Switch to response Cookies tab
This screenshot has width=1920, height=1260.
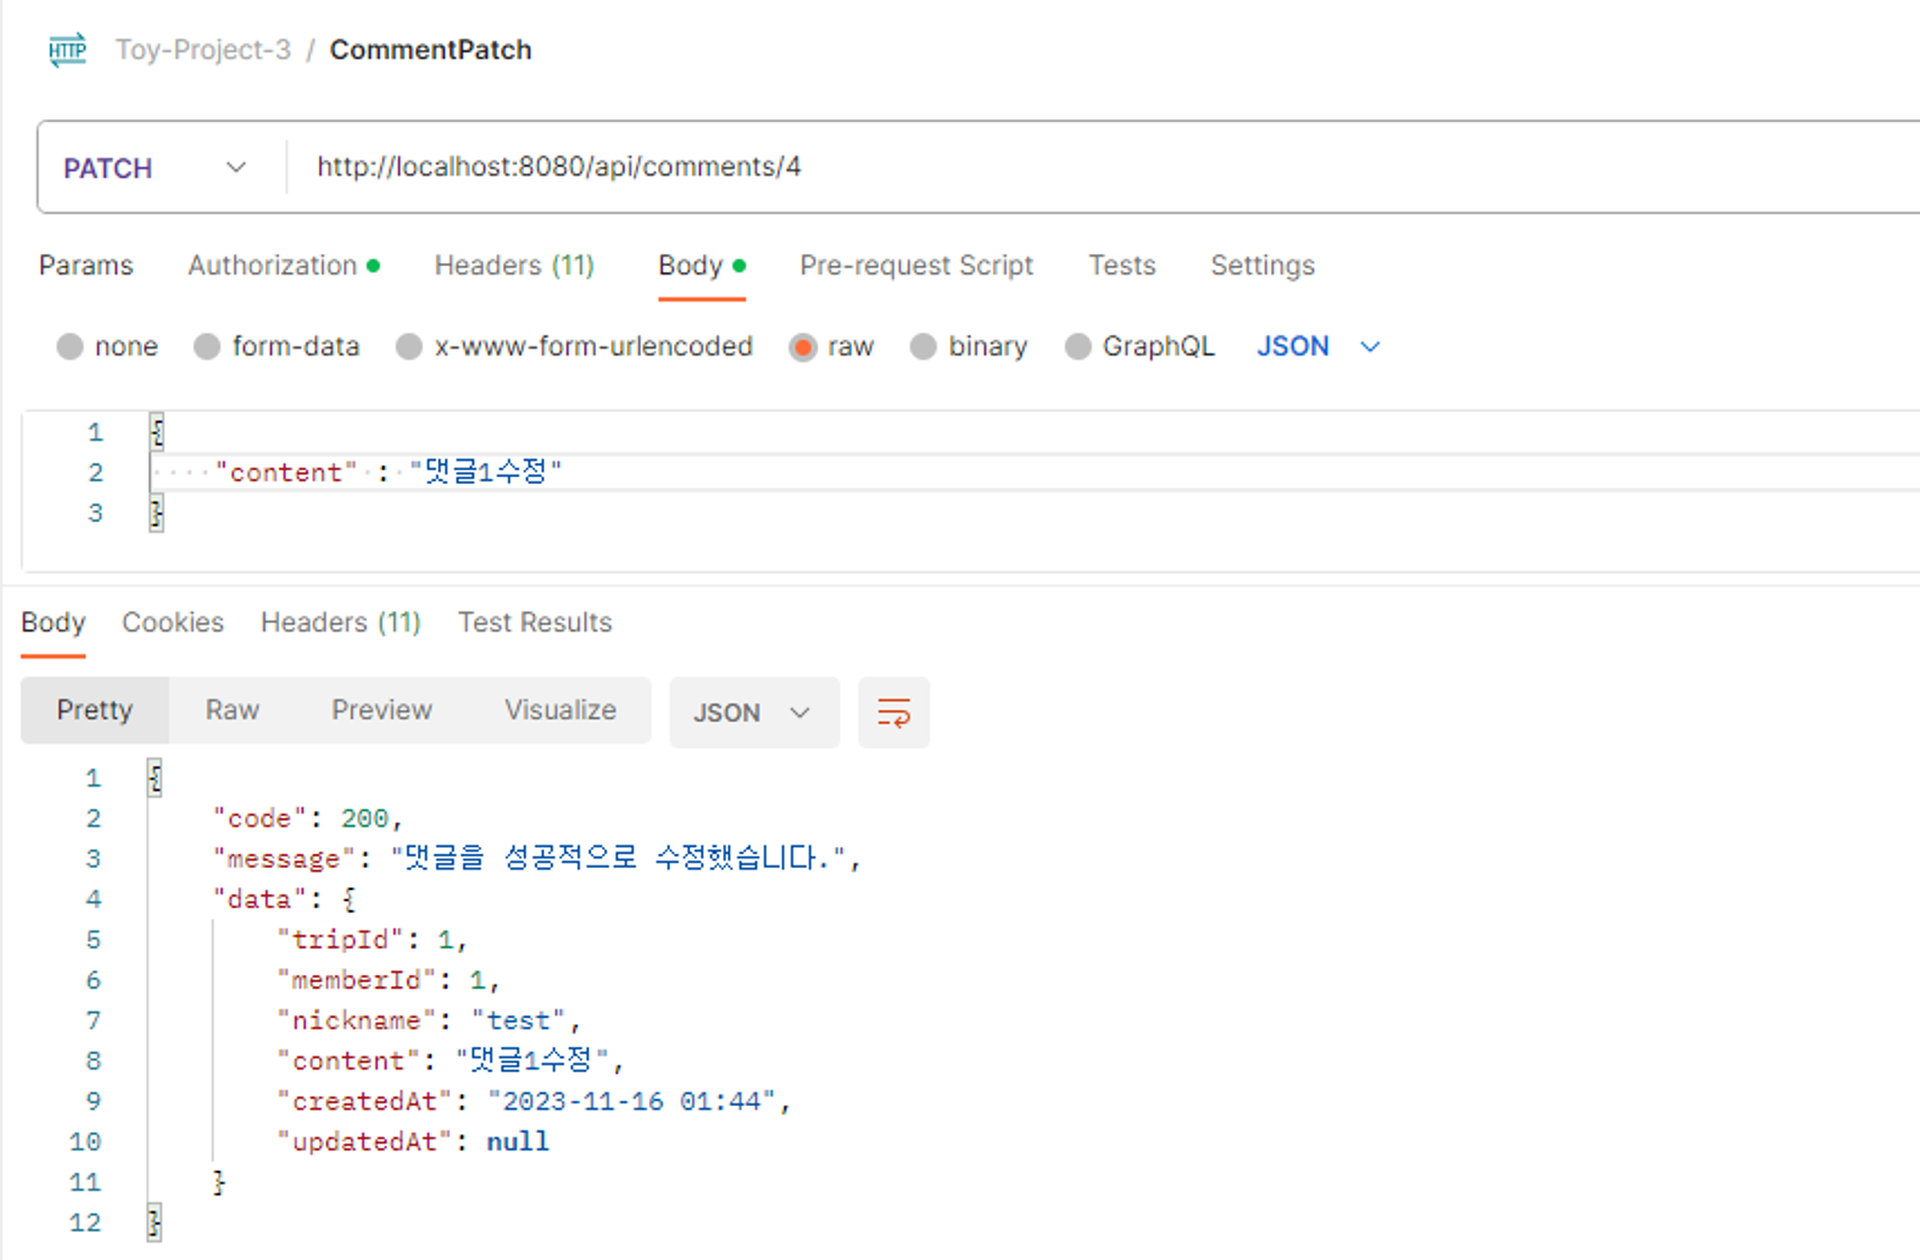pyautogui.click(x=173, y=622)
